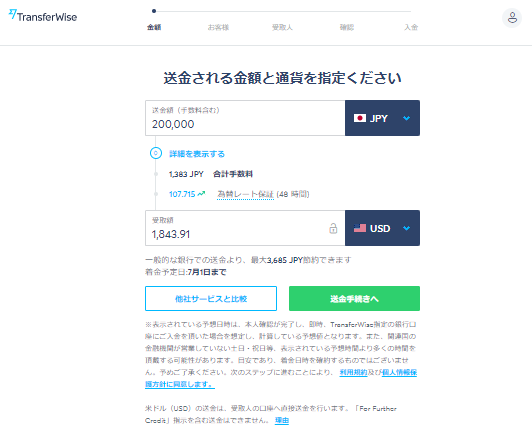532x435 pixels.
Task: Open the 利用規約 link
Action: coord(353,372)
